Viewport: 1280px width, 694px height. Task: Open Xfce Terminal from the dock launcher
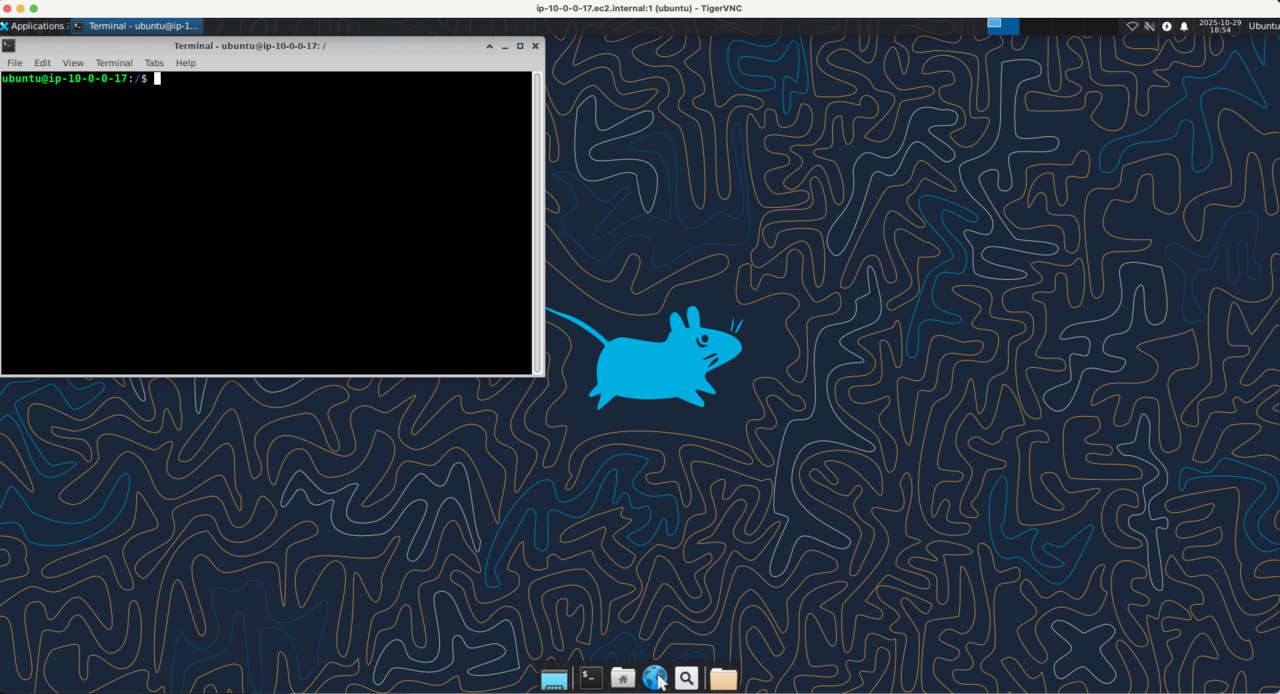590,677
